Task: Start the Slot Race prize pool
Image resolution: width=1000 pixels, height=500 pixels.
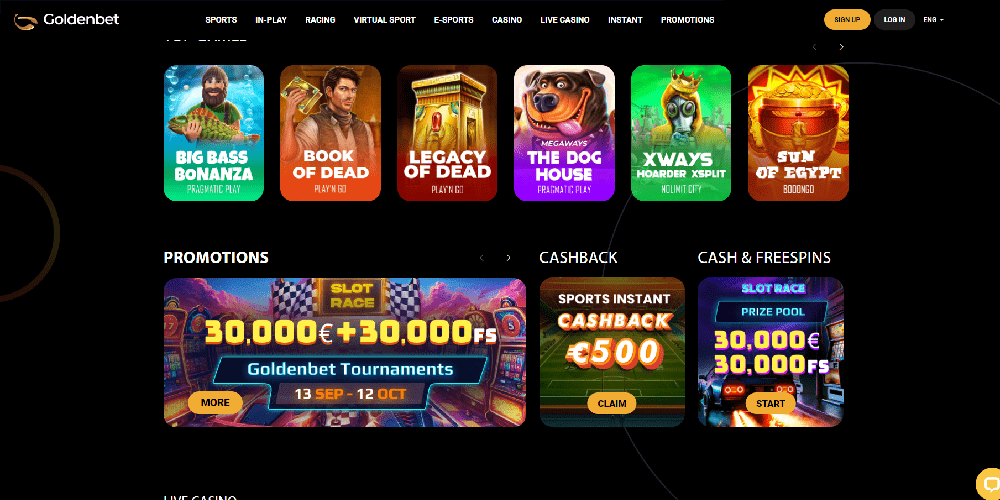Action: click(770, 403)
